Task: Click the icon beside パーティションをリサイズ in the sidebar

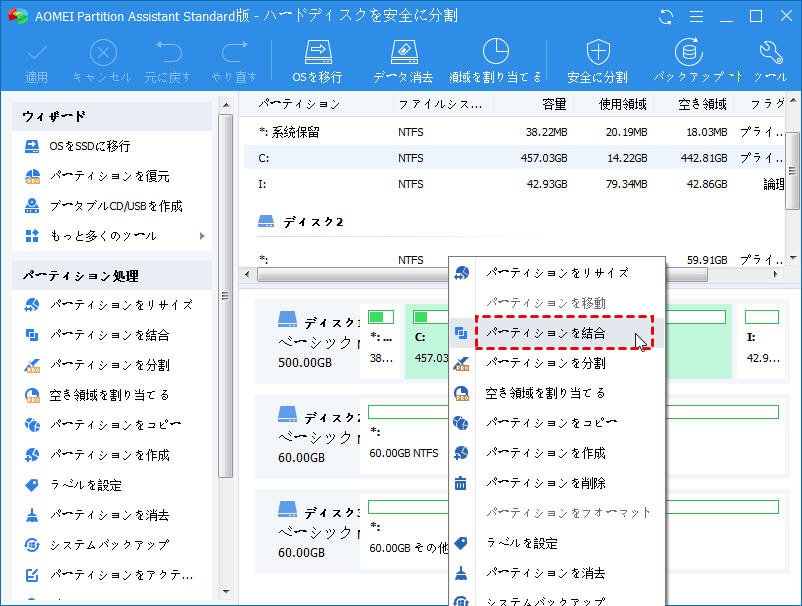Action: point(32,305)
